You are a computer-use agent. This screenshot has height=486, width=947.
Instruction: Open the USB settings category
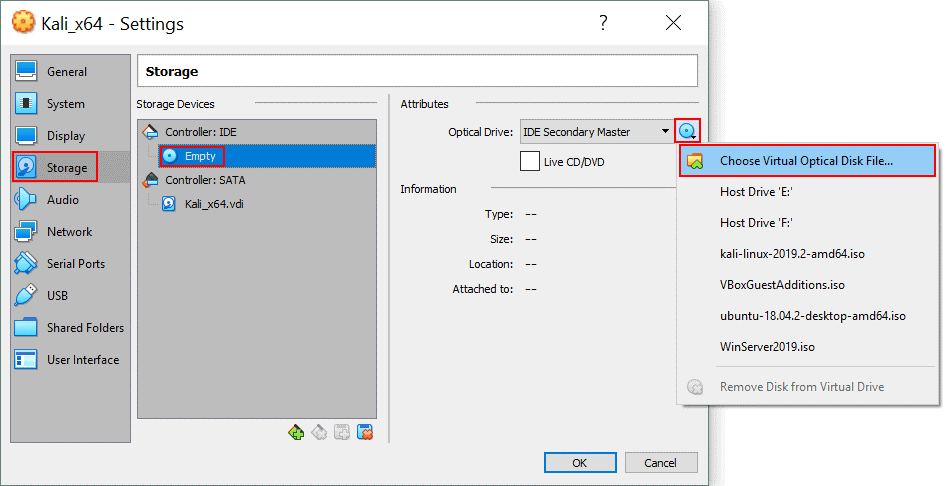click(70, 296)
